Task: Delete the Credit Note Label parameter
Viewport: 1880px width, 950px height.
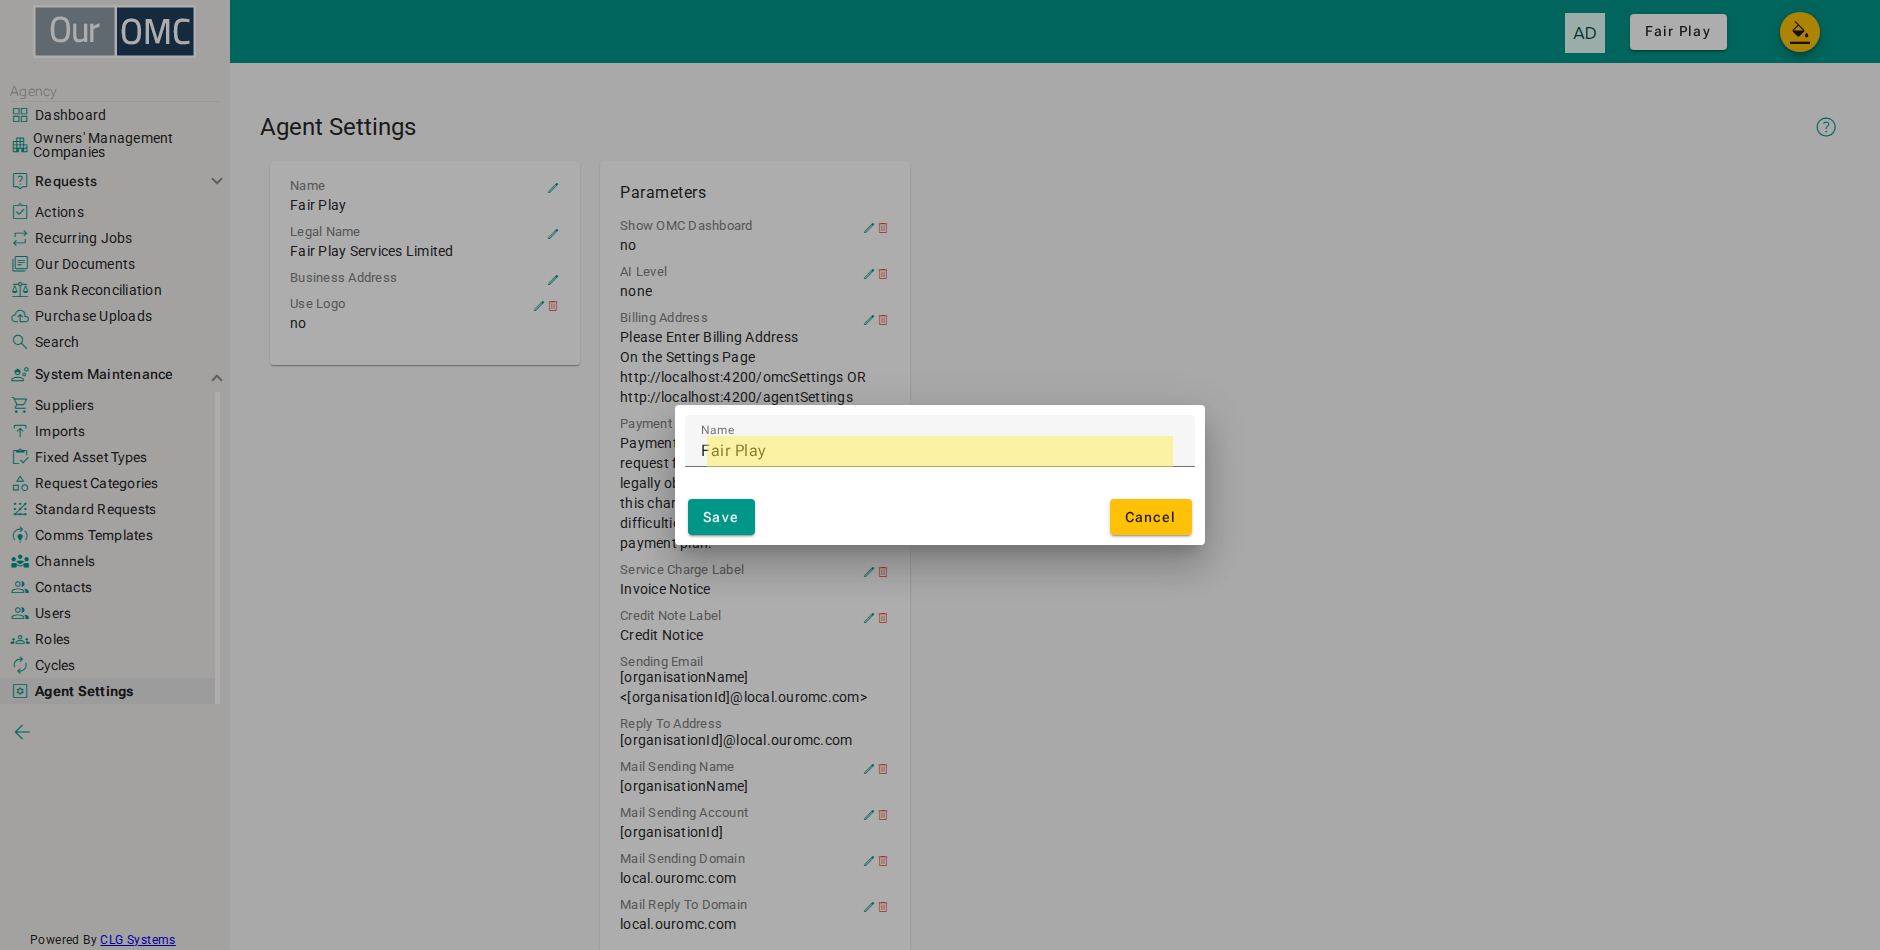Action: (883, 618)
